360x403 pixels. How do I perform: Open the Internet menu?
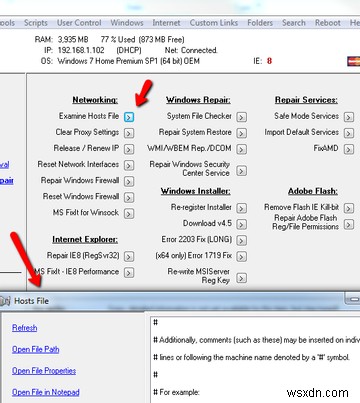coord(166,23)
